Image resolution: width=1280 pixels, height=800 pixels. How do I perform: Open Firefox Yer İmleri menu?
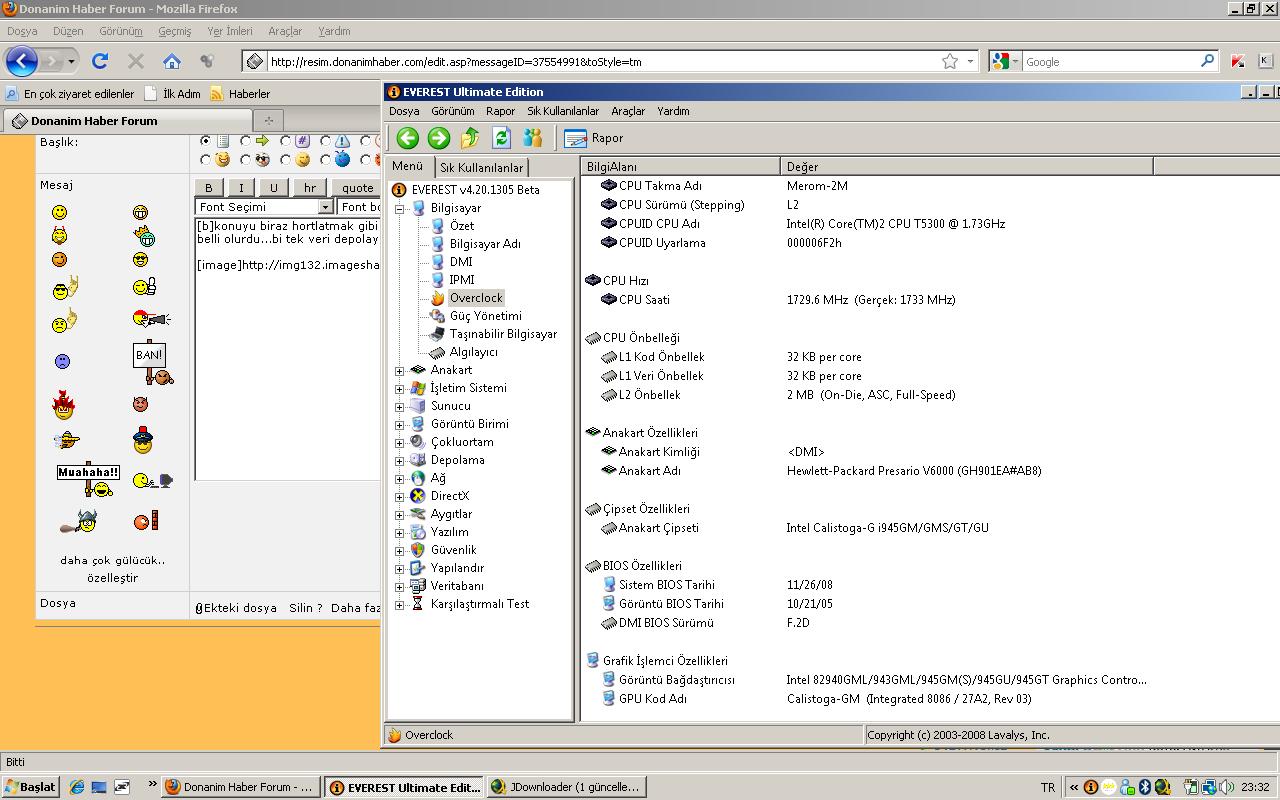pos(230,31)
